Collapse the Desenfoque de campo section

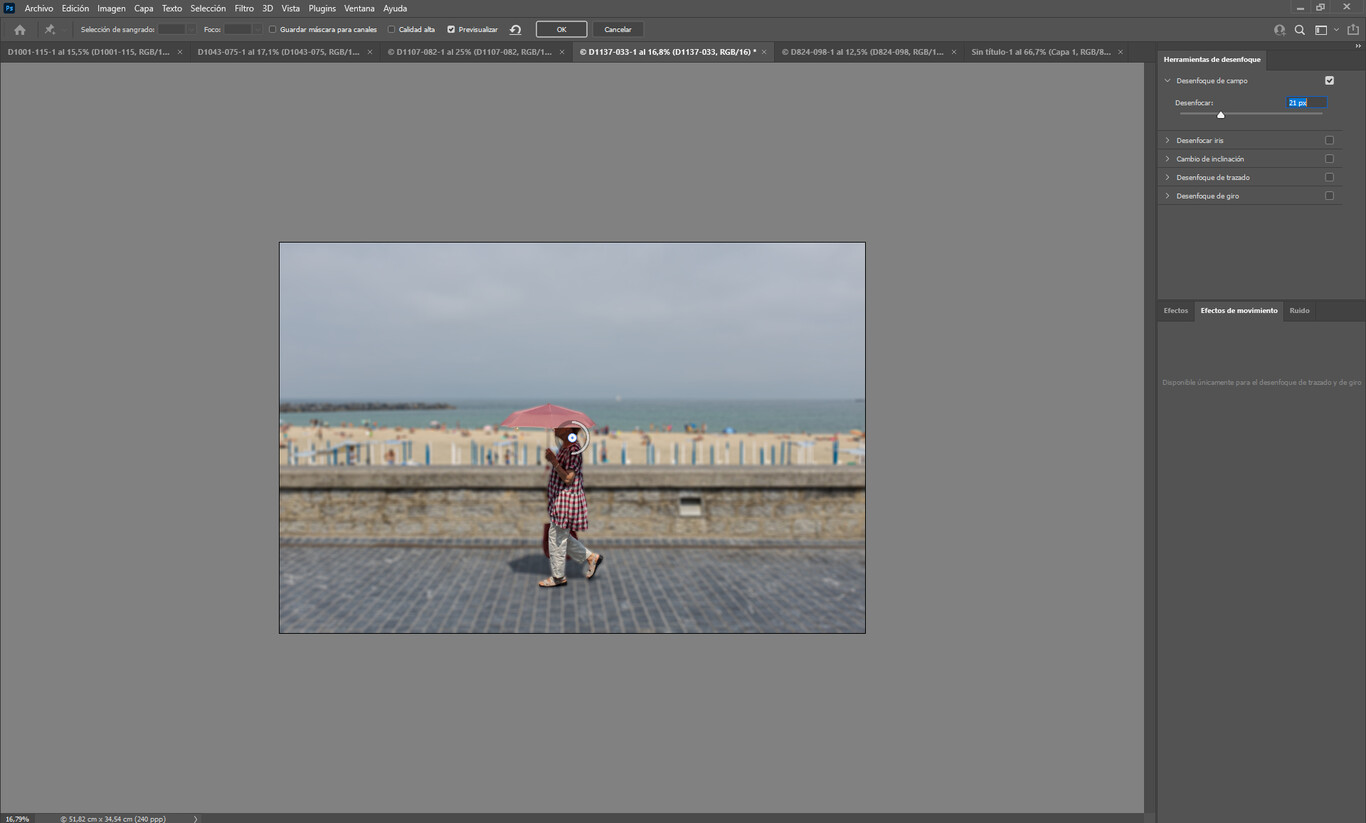coord(1168,80)
